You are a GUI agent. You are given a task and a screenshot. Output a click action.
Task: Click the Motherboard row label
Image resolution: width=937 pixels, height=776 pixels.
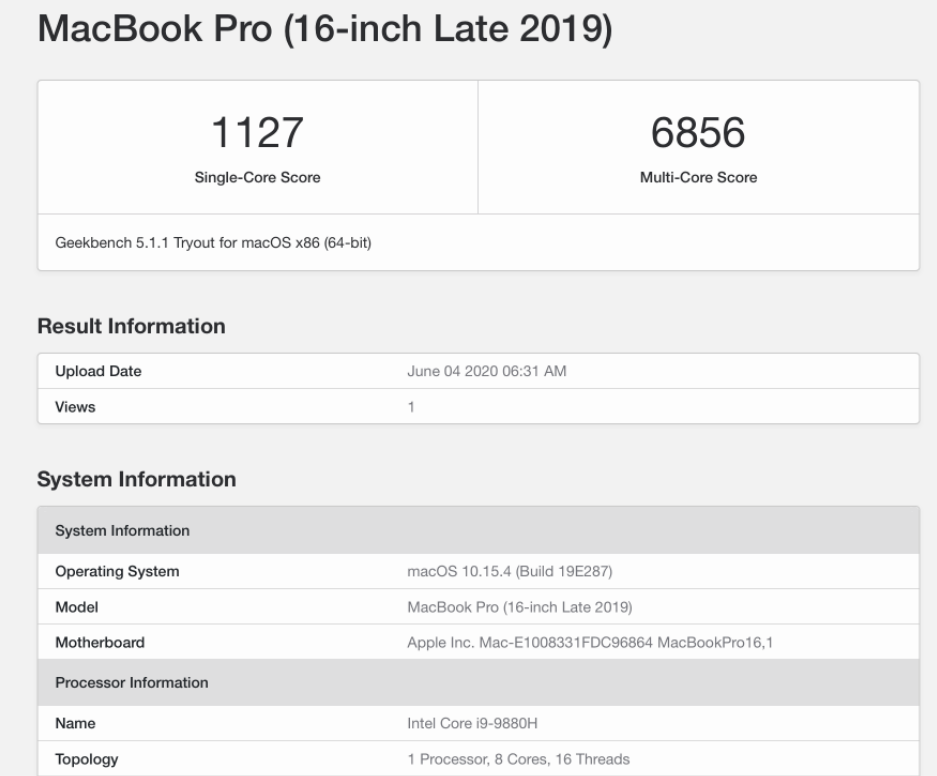[100, 642]
